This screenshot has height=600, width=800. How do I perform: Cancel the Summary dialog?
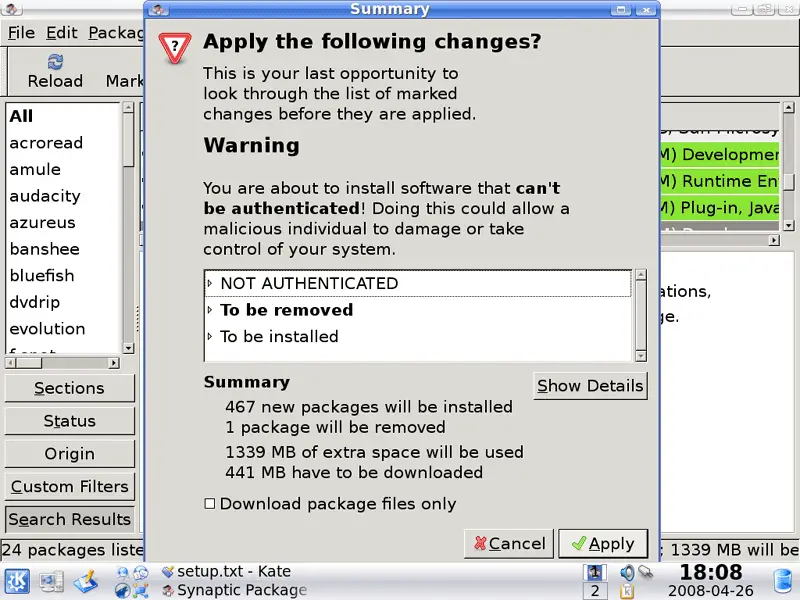[x=509, y=544]
